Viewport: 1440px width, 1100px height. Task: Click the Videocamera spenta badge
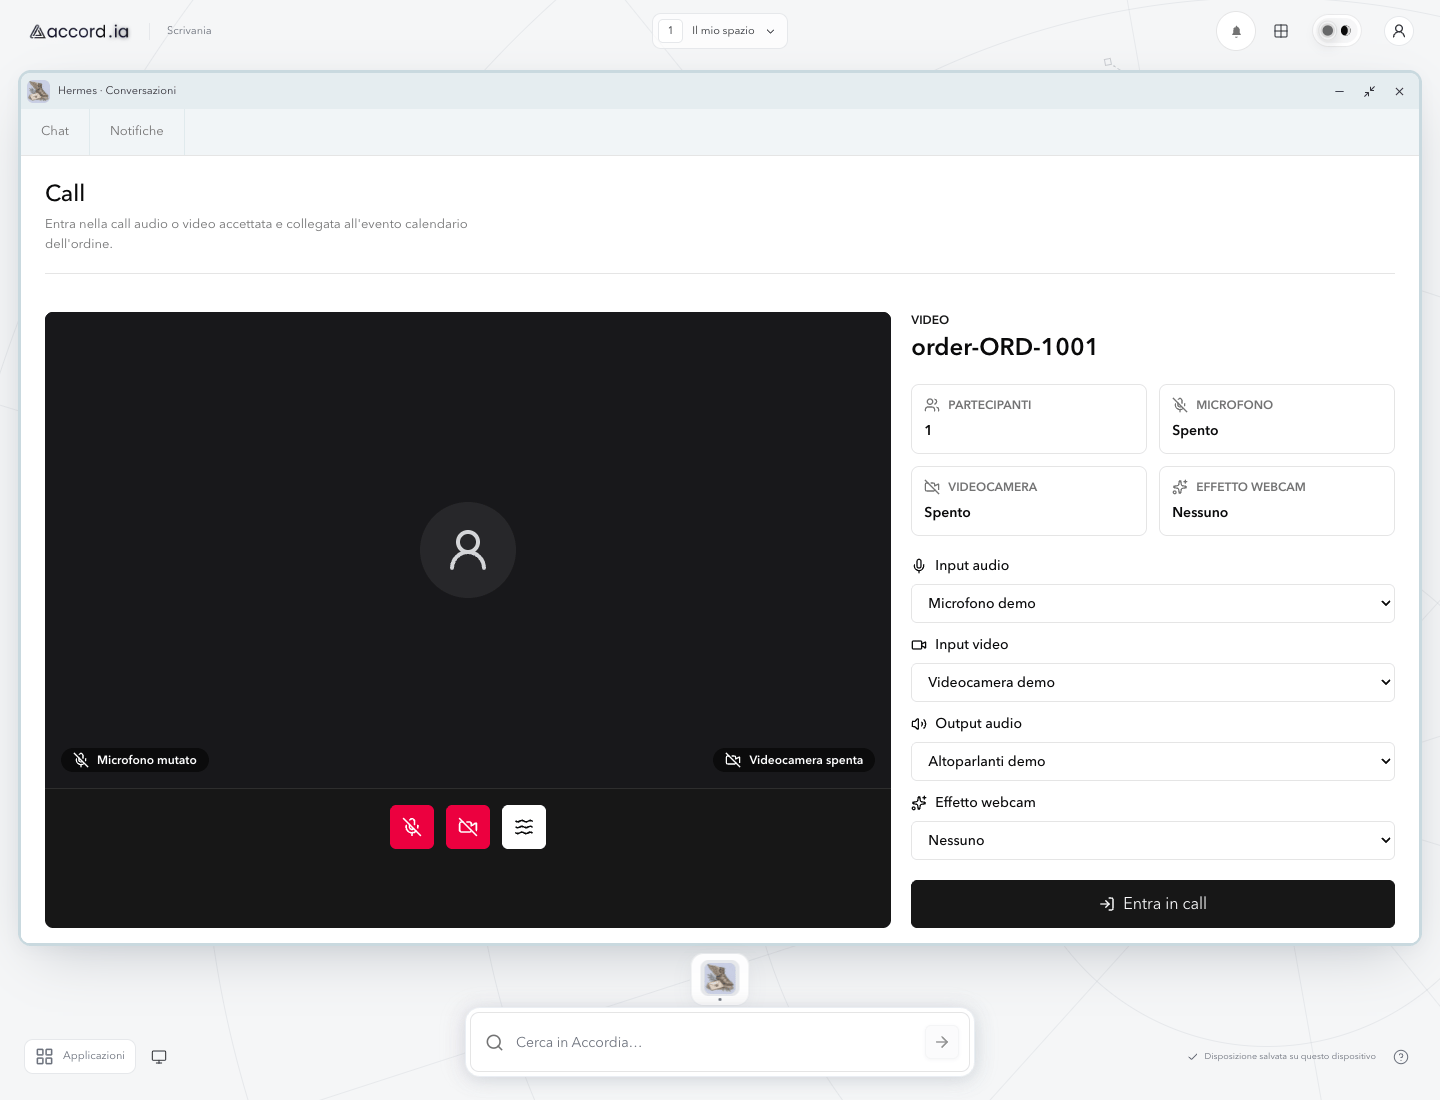pyautogui.click(x=794, y=760)
